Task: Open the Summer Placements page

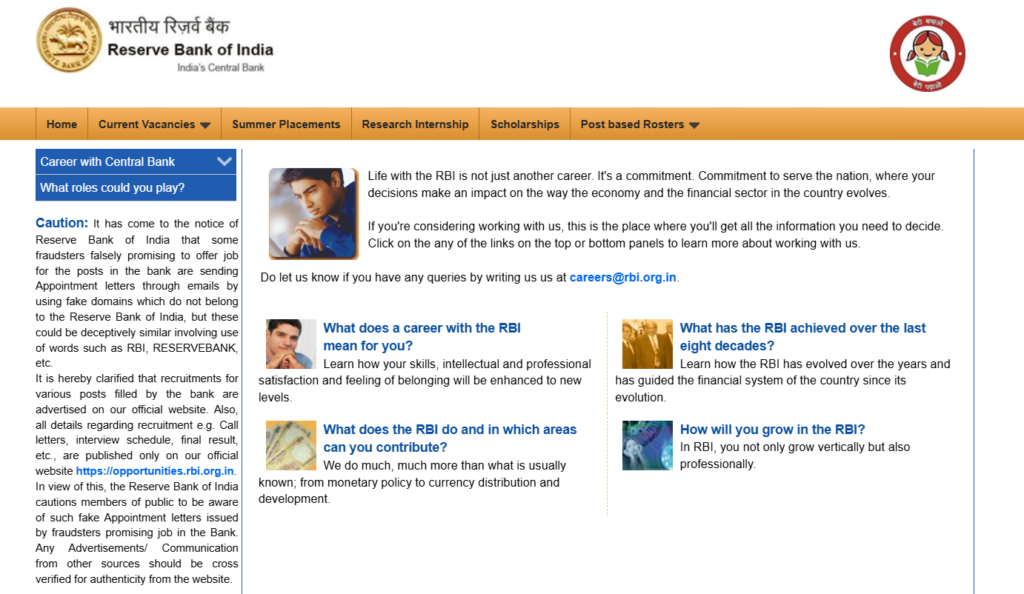Action: (x=286, y=124)
